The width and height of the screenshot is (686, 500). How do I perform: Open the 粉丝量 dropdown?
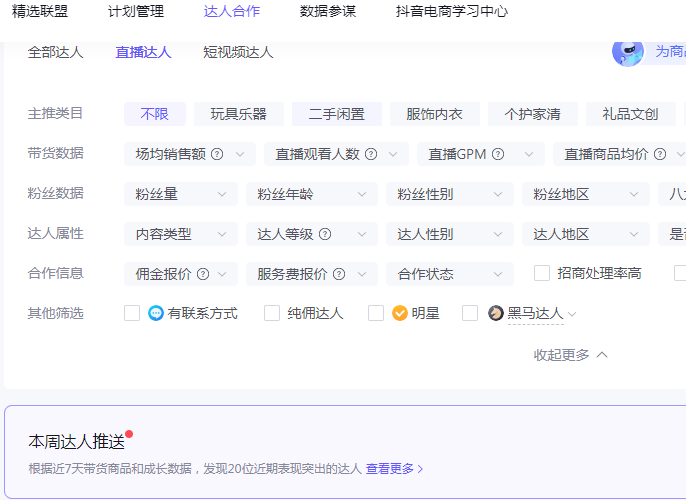tap(180, 194)
